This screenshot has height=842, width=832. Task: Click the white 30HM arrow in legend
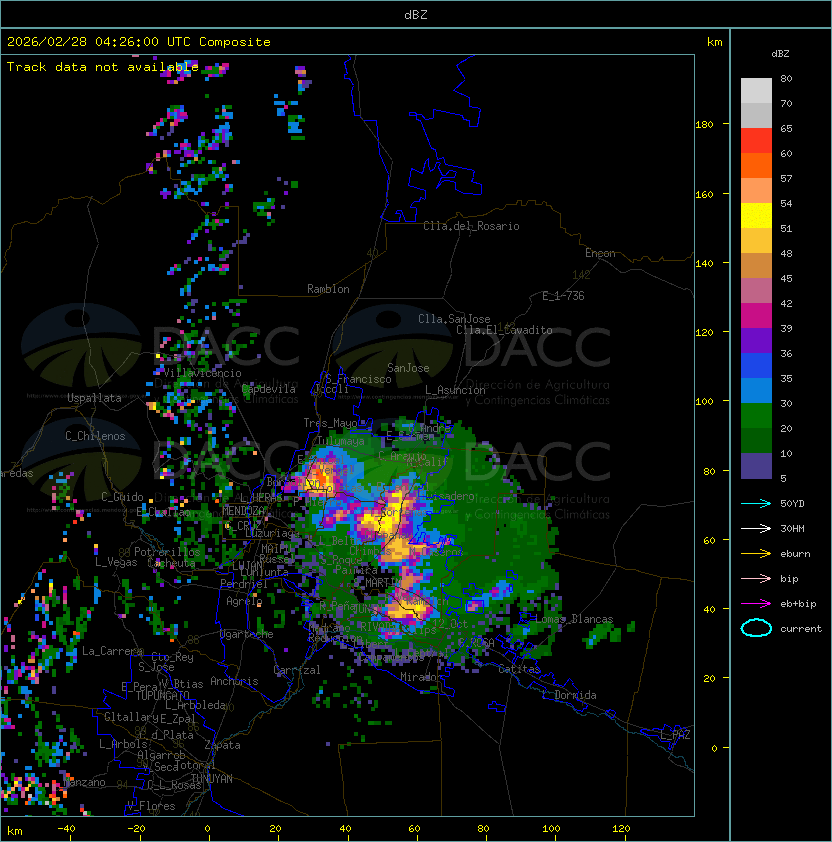(756, 528)
